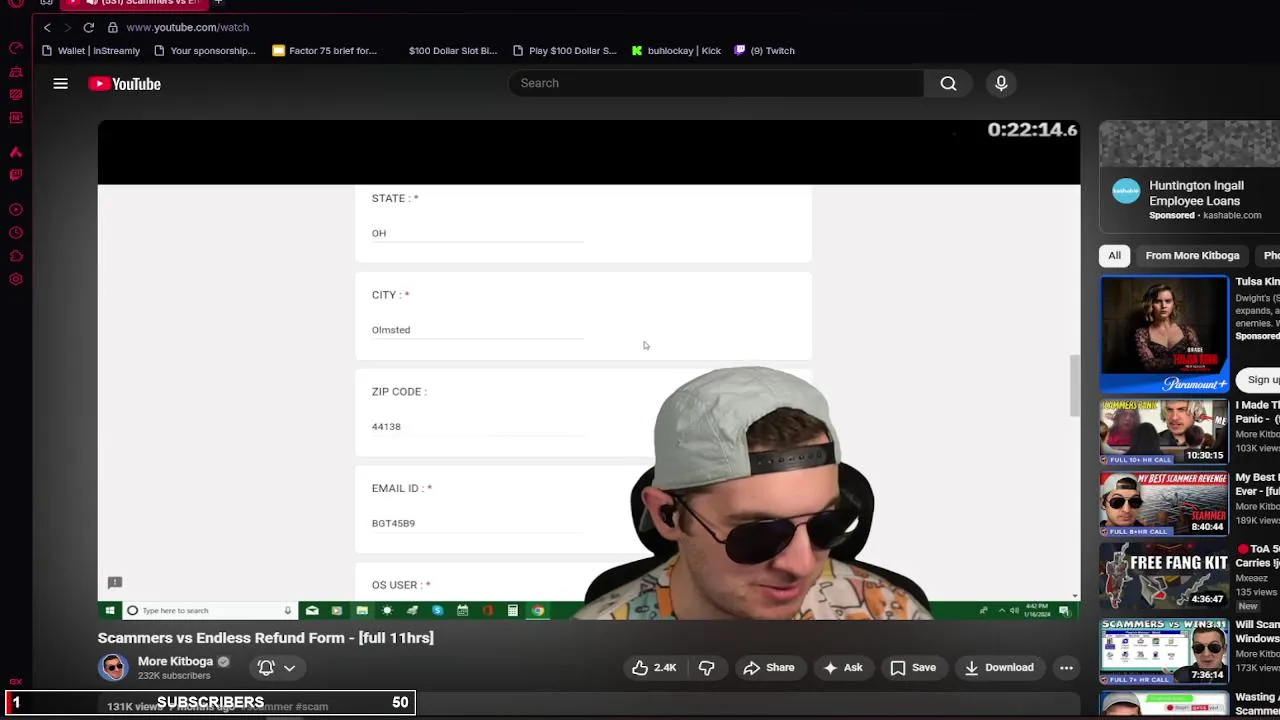This screenshot has height=720, width=1280.
Task: Open the FREE FANG KIT thumbnail
Action: [x=1164, y=576]
